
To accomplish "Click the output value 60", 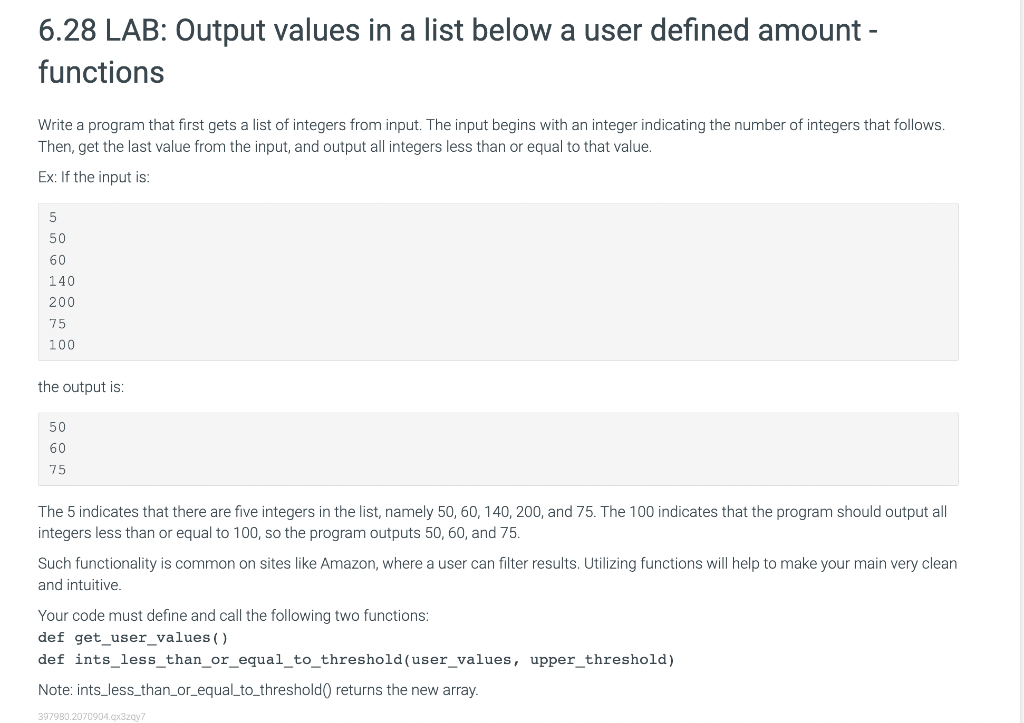I will coord(57,448).
